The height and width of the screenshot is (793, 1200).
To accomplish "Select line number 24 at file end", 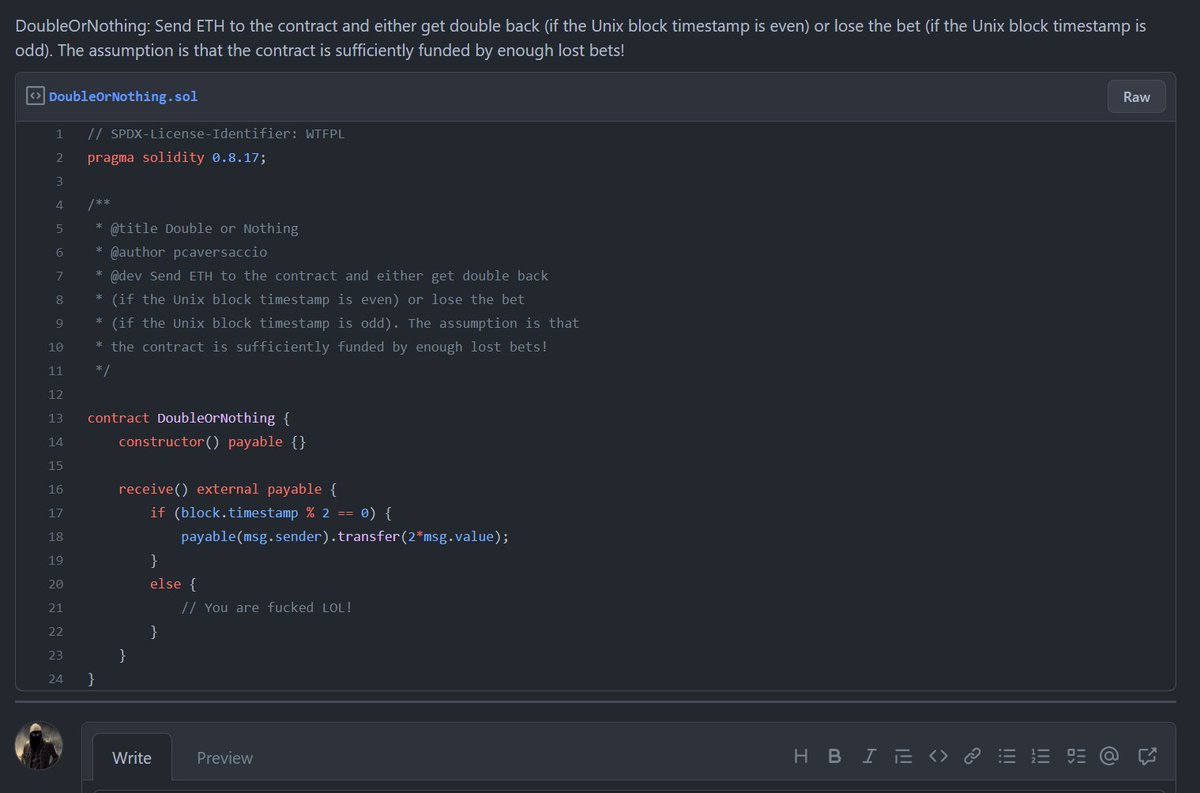I will 56,679.
